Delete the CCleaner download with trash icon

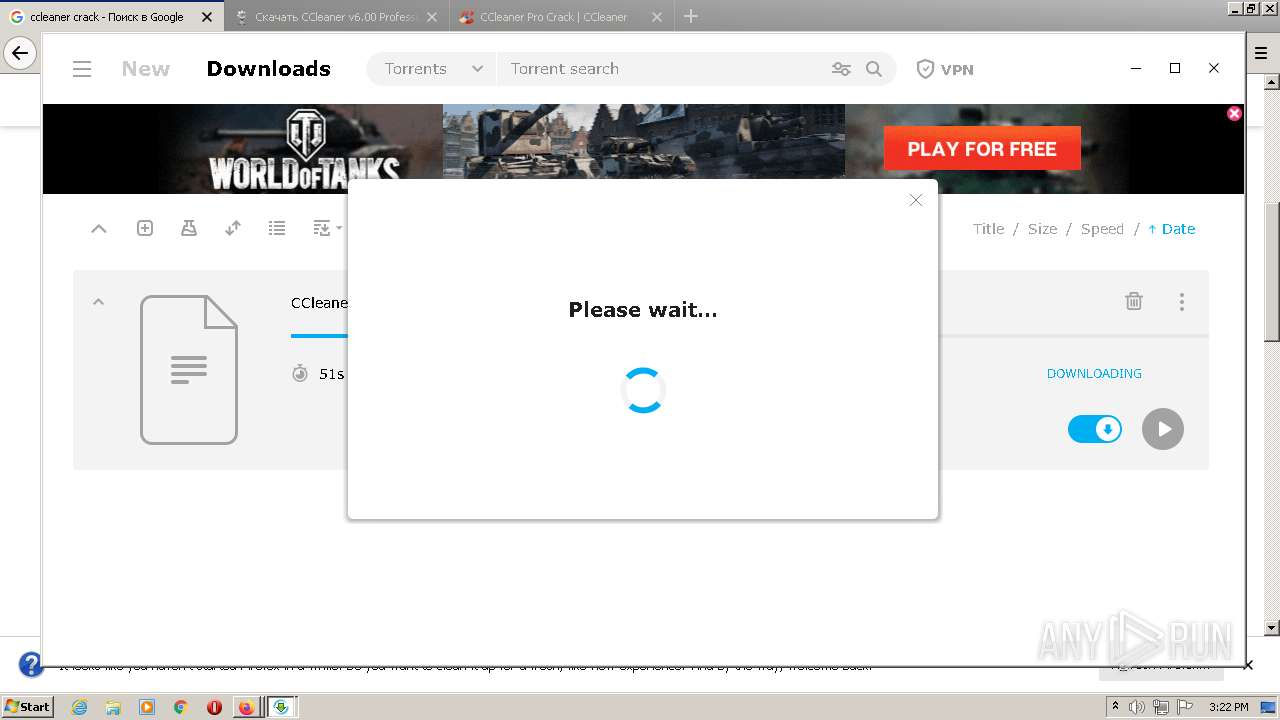coord(1134,301)
